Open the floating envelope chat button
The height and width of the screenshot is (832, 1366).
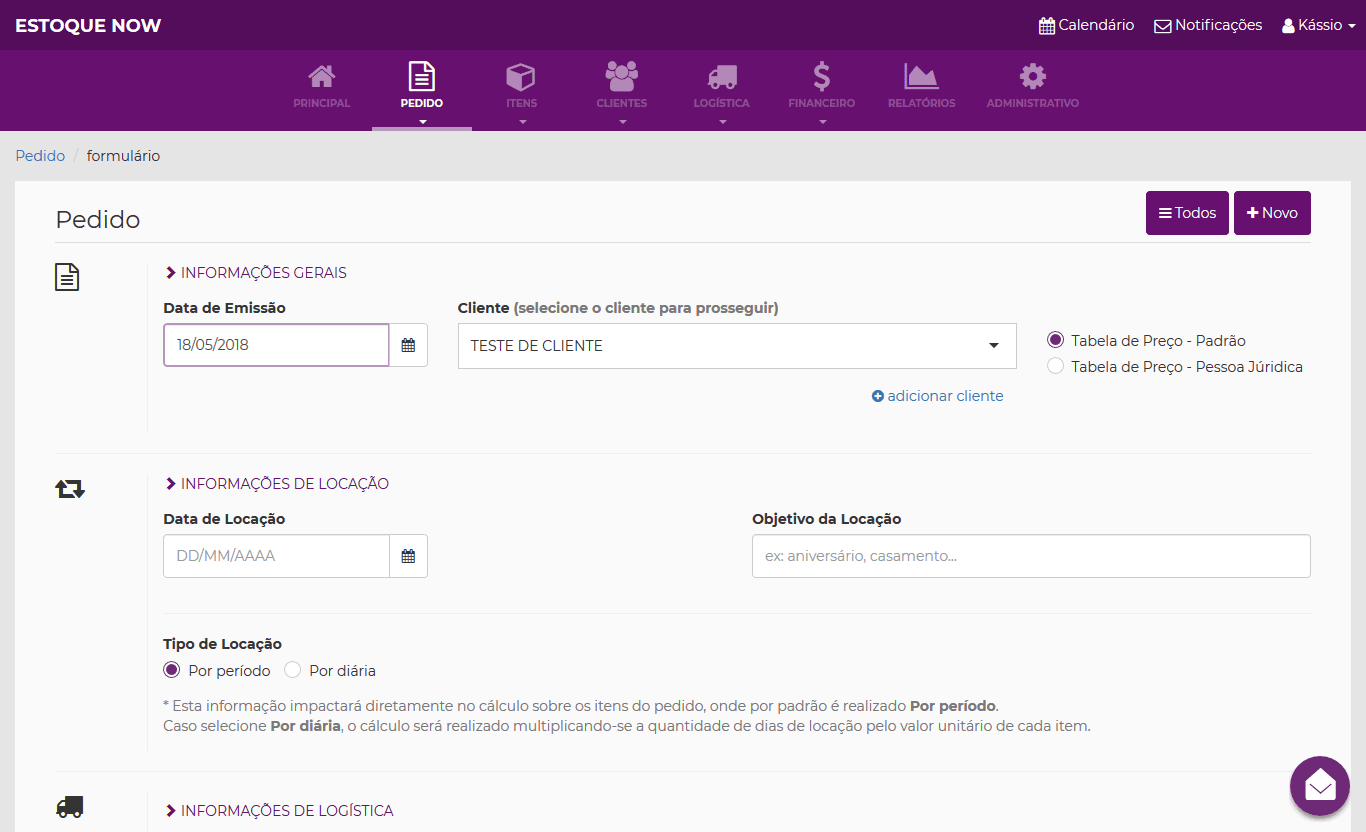(1320, 786)
